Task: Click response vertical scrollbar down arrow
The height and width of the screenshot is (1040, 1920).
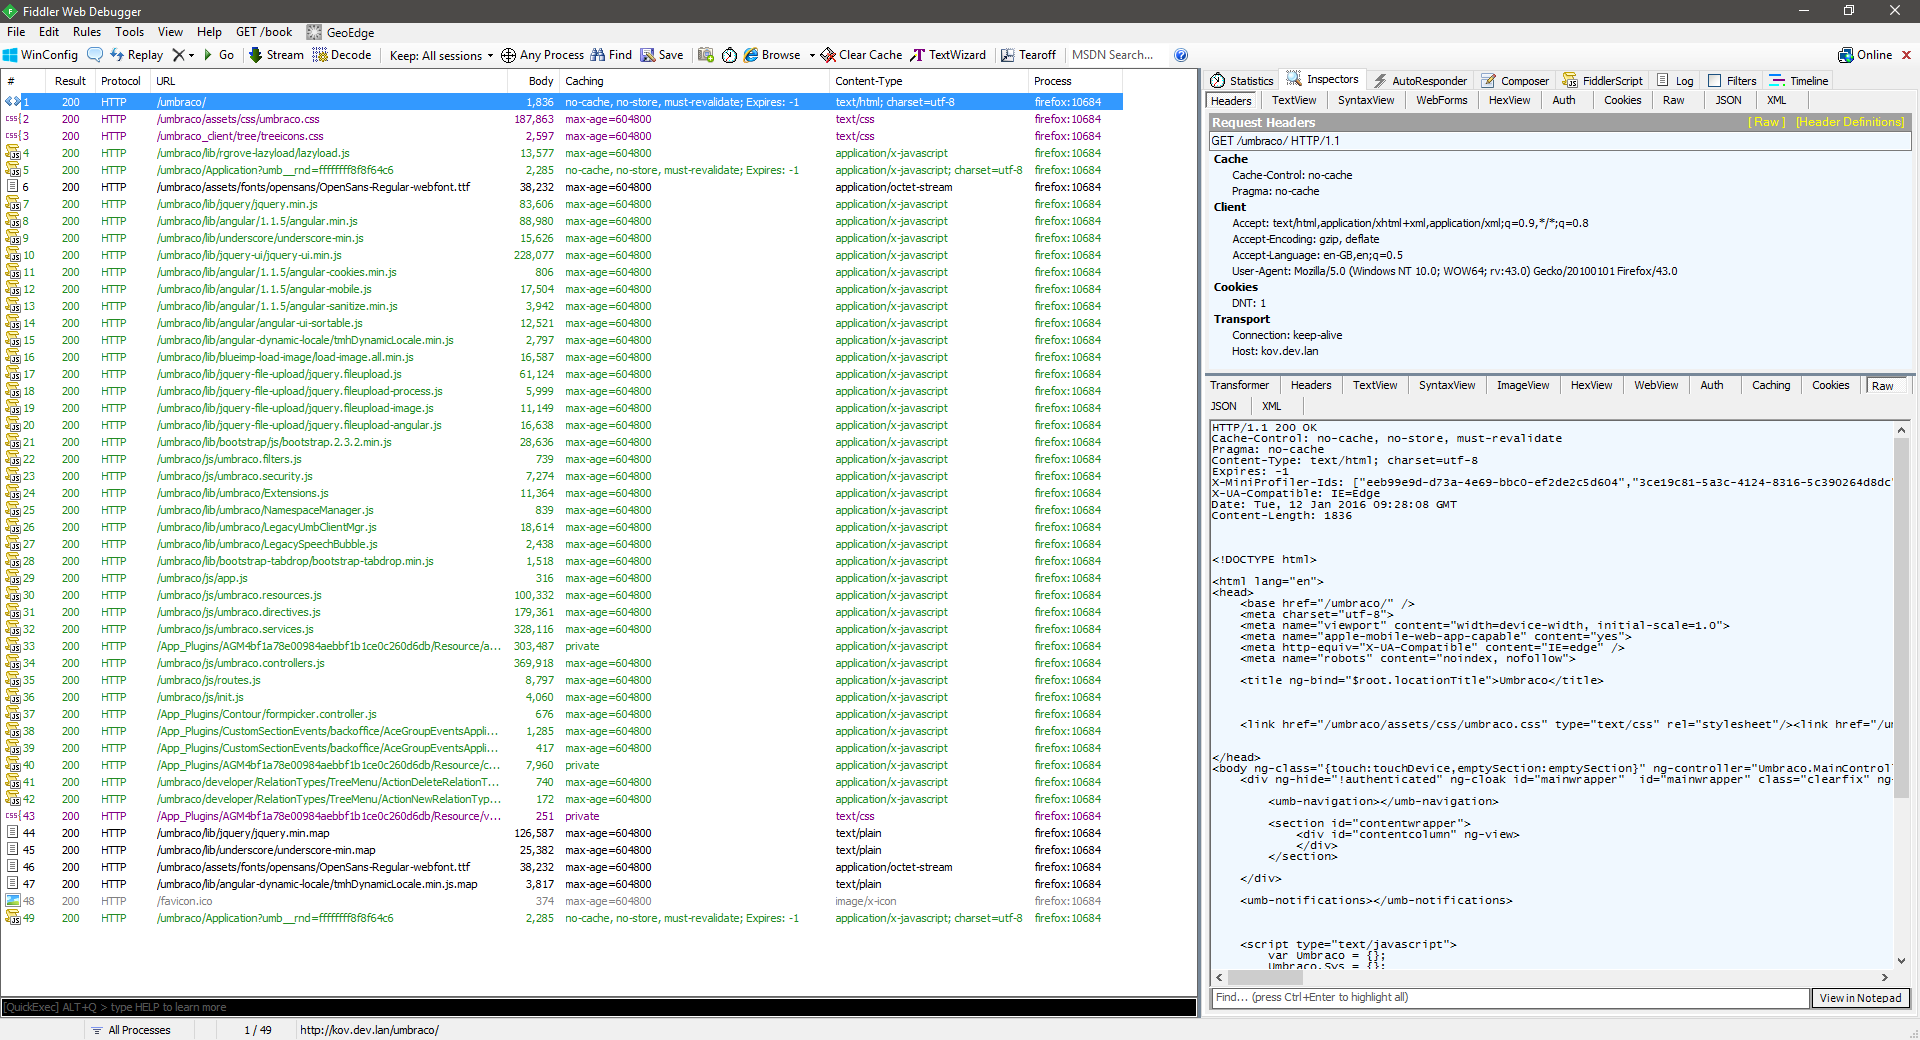Action: (1901, 961)
